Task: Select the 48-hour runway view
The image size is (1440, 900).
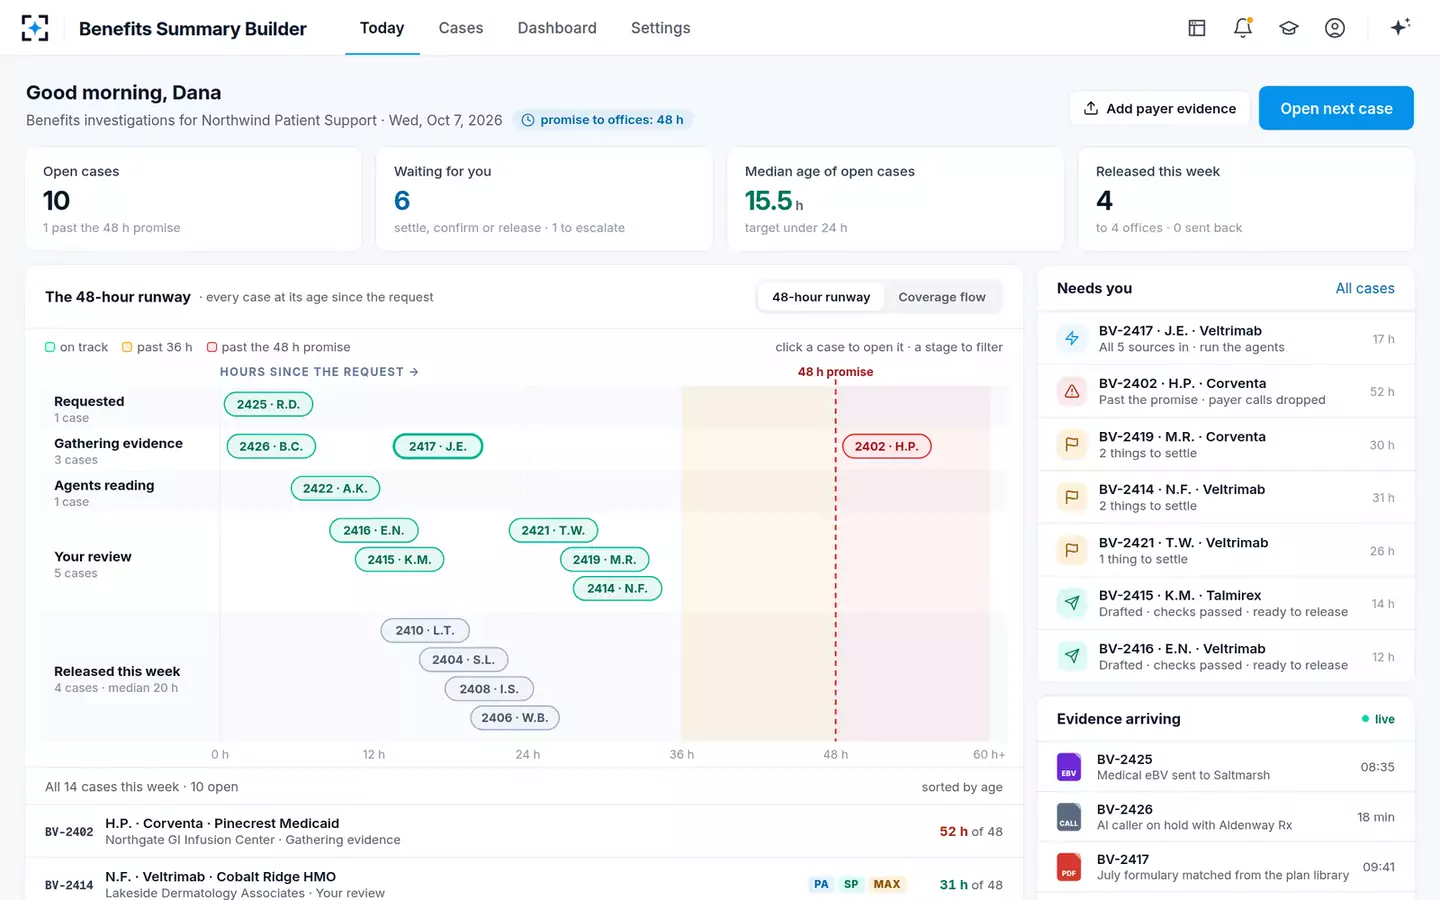Action: tap(821, 297)
